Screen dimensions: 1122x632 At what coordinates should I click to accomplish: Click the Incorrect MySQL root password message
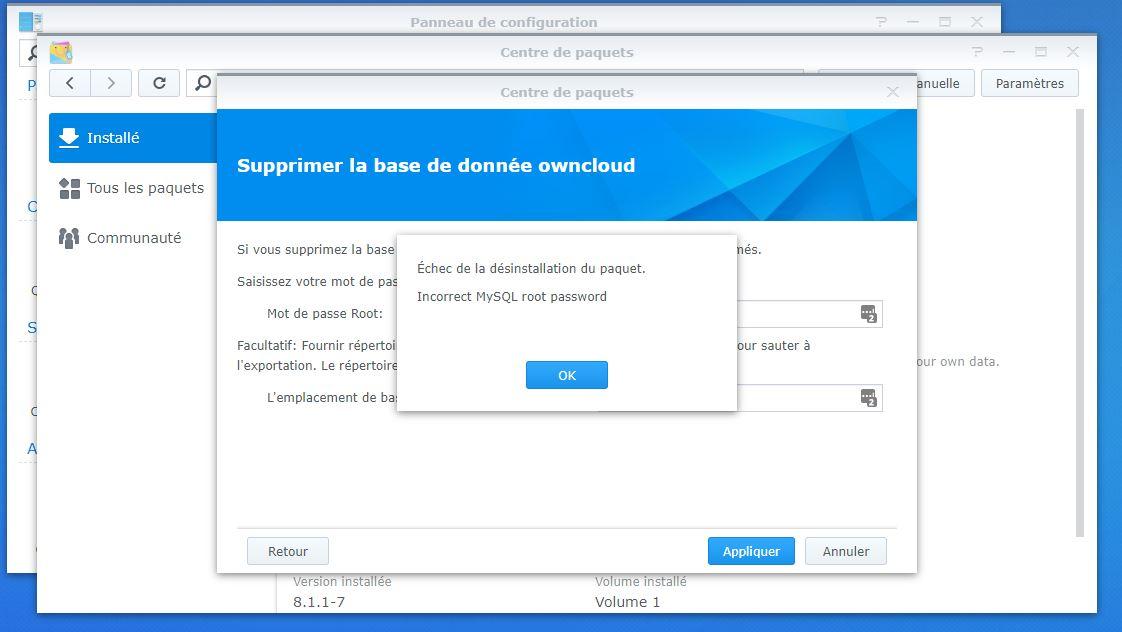tap(512, 296)
